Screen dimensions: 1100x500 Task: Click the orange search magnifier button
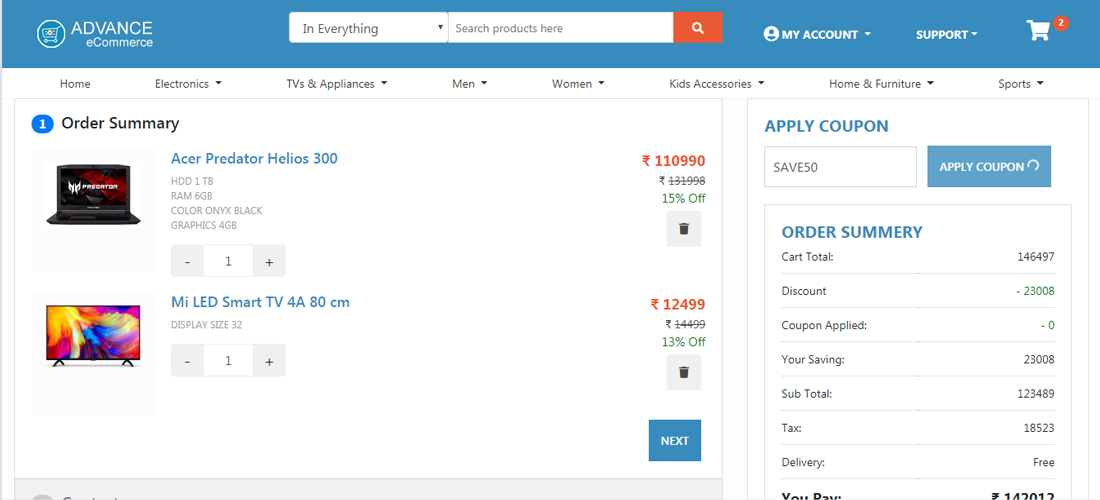pyautogui.click(x=697, y=28)
